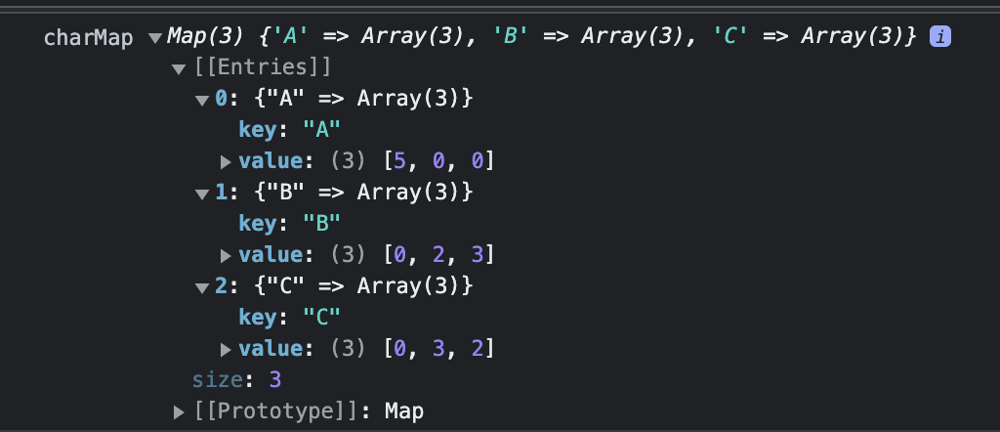
Task: Click value label of entry "B"
Action: (272, 255)
